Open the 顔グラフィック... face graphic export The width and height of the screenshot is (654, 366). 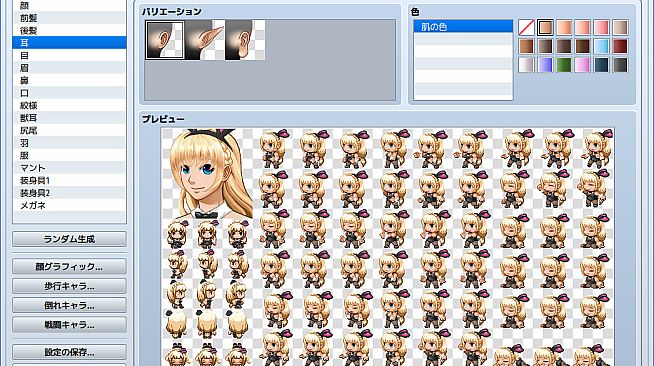pyautogui.click(x=69, y=267)
